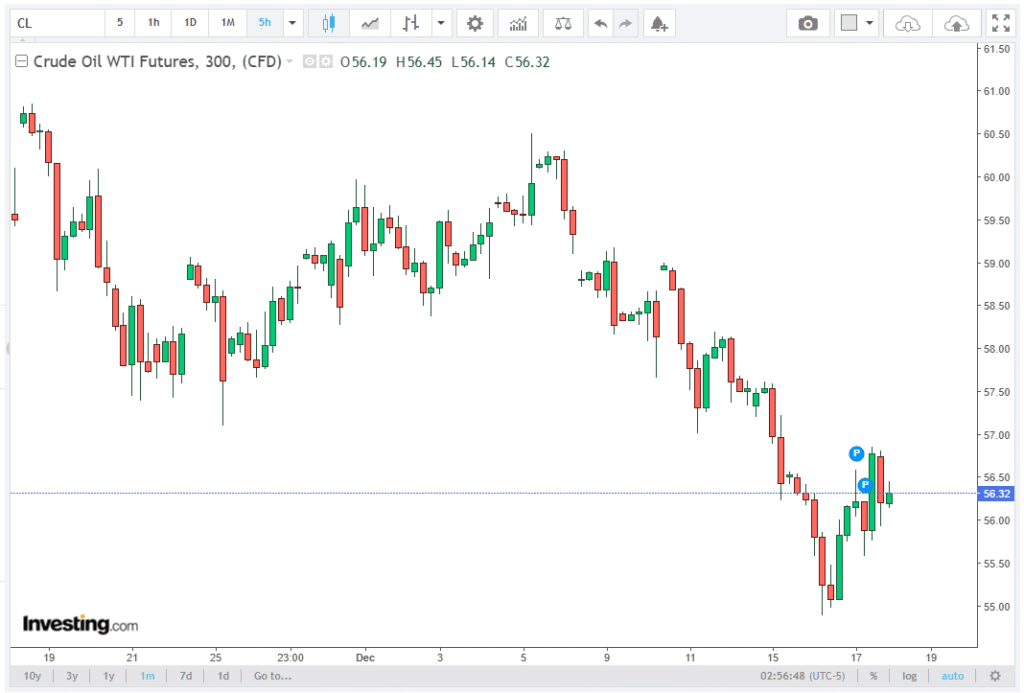Open the time interval dropdown arrow

pos(292,22)
